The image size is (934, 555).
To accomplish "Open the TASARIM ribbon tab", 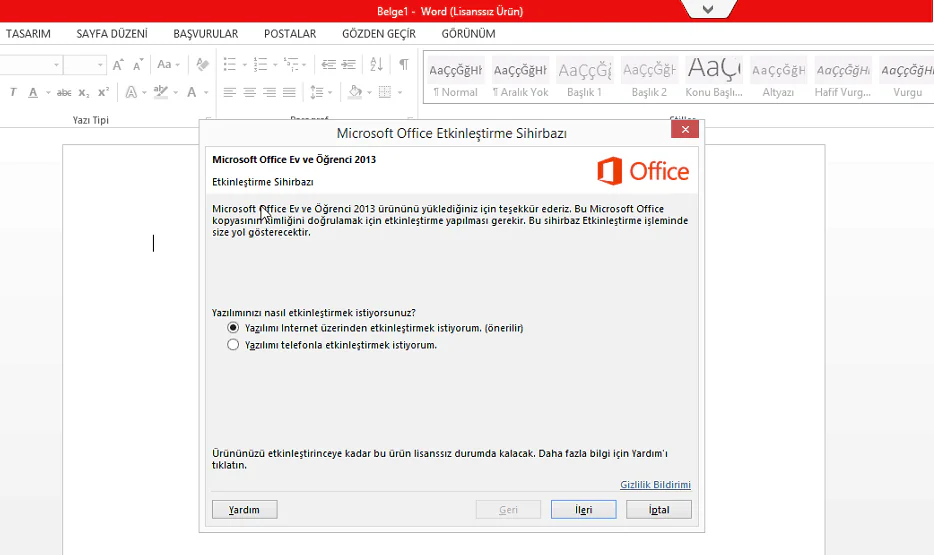I will [28, 34].
